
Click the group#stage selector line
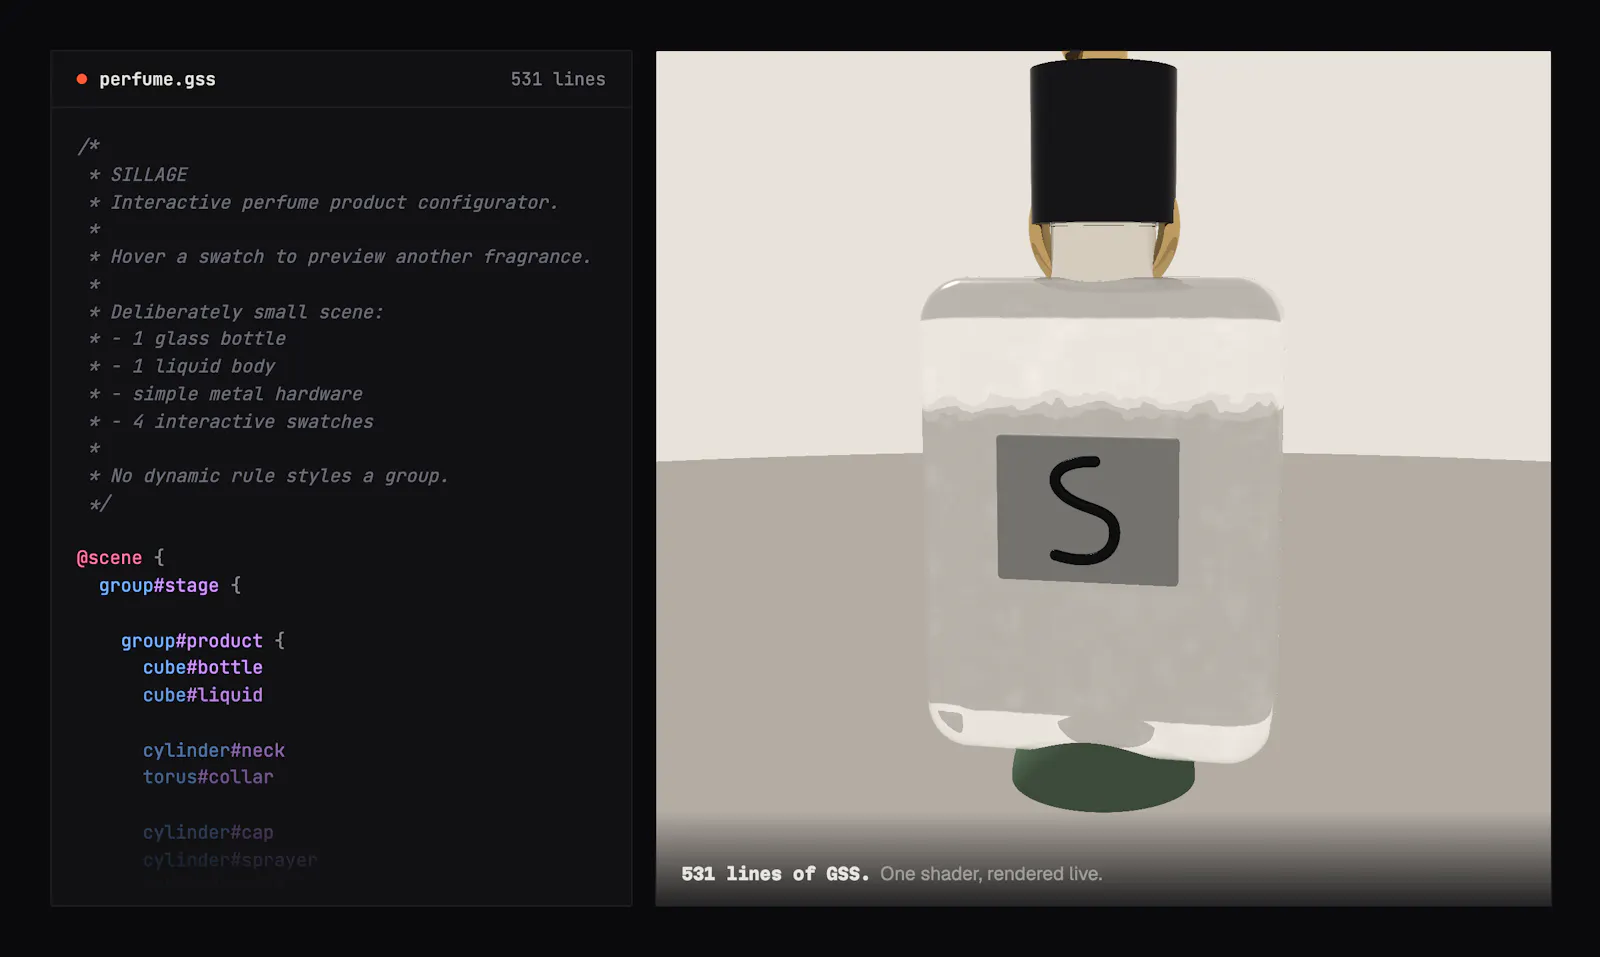[x=169, y=585]
